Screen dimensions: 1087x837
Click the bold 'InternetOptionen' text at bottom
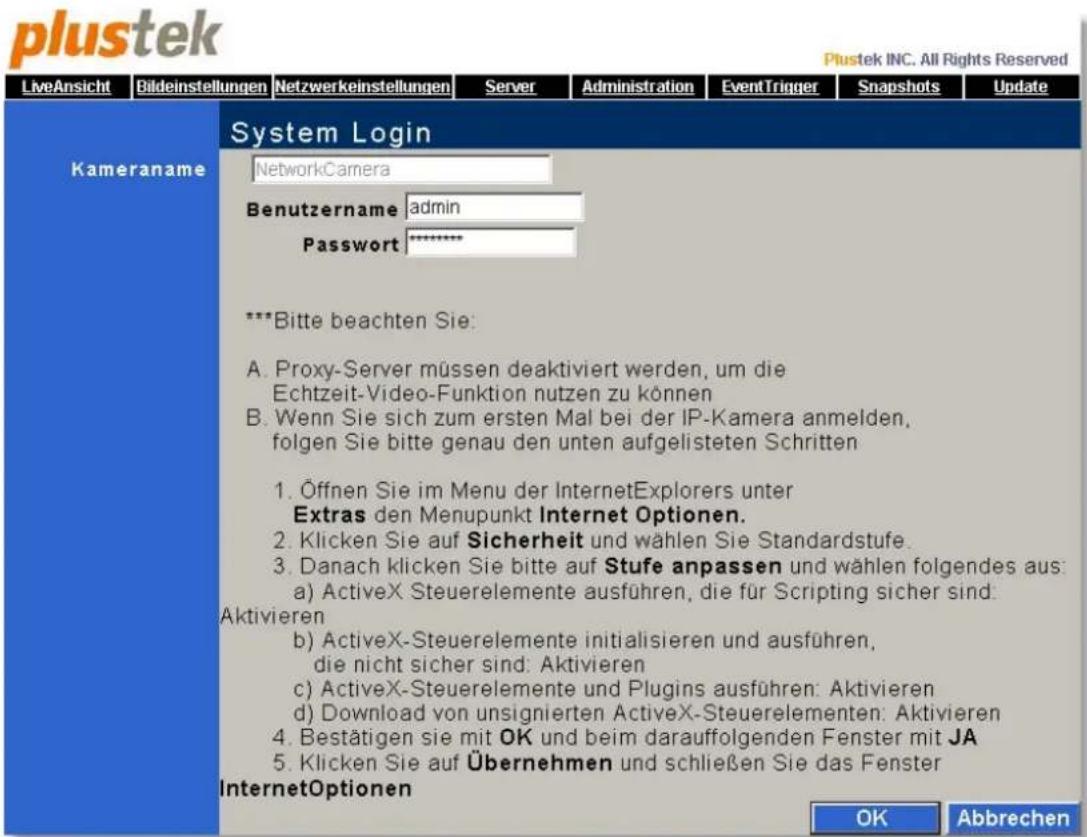tap(315, 788)
